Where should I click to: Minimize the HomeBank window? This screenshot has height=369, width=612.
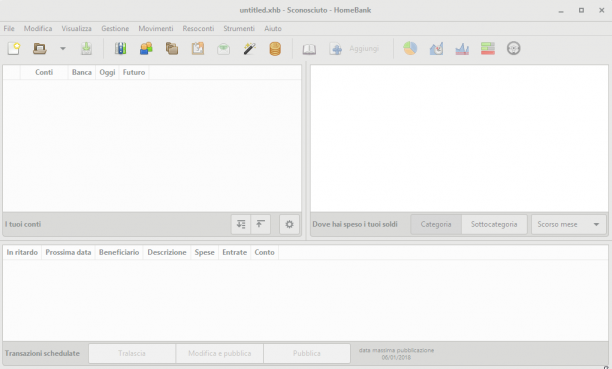[561, 11]
